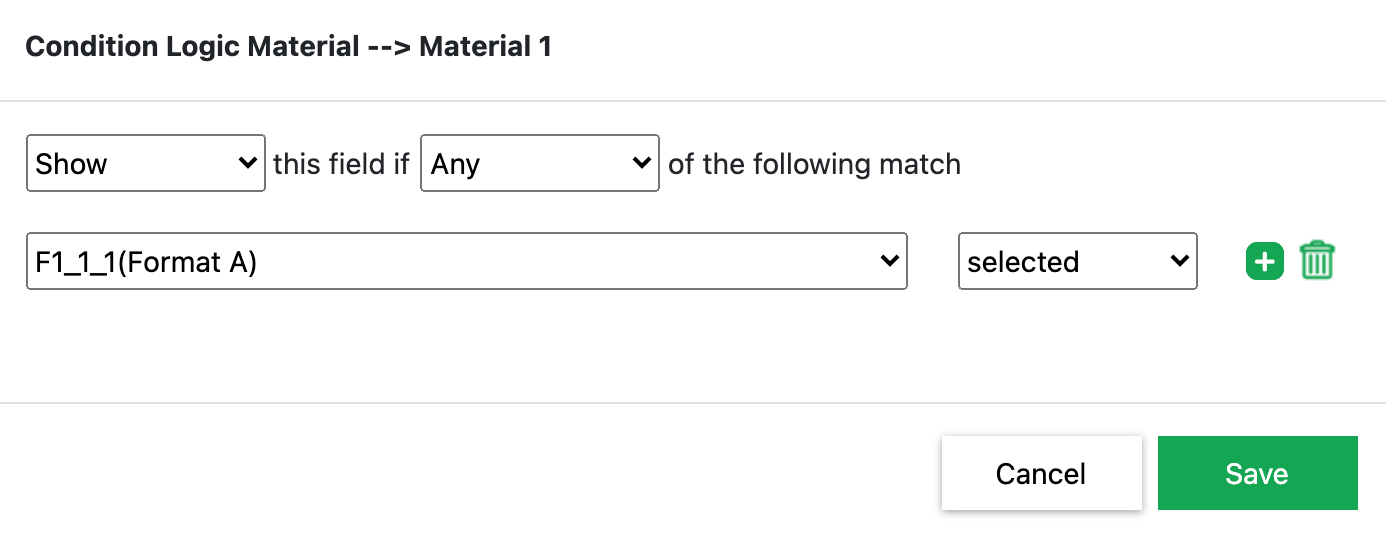This screenshot has width=1386, height=534.
Task: Open the selected state dropdown
Action: pyautogui.click(x=1077, y=262)
